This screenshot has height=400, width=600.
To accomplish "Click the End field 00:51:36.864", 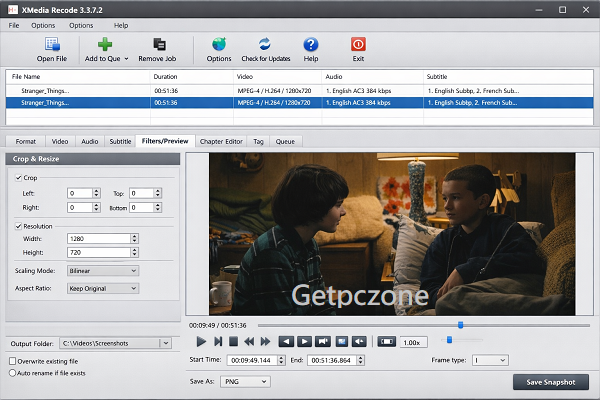I will (x=332, y=360).
